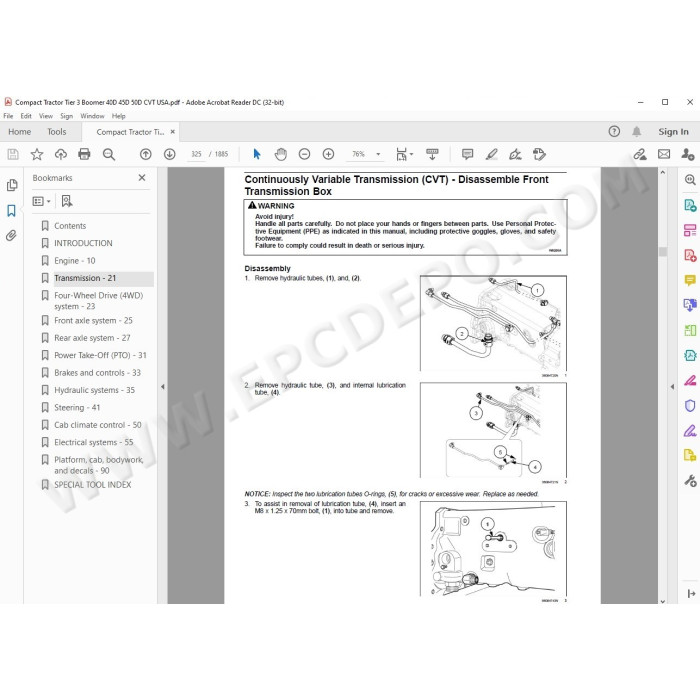This screenshot has height=700, width=700.
Task: Open the Edit menu
Action: pyautogui.click(x=26, y=116)
